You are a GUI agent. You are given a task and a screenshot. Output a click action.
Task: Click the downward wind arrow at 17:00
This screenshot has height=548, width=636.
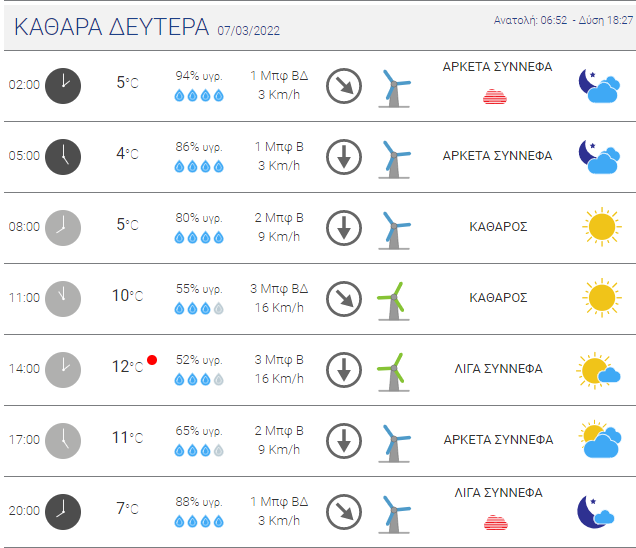tap(344, 441)
